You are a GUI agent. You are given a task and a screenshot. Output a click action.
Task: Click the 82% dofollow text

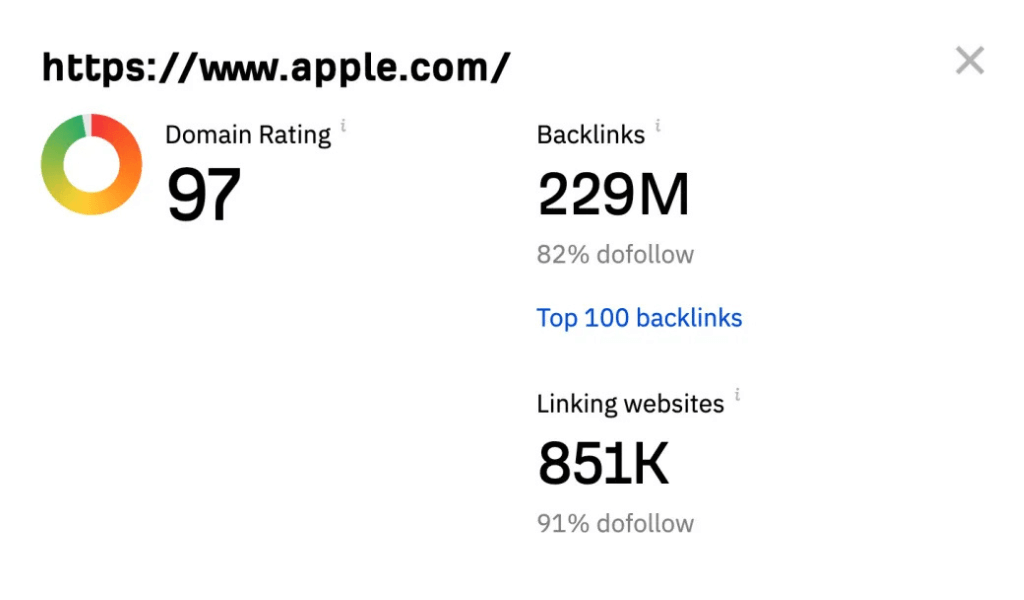[x=615, y=255]
